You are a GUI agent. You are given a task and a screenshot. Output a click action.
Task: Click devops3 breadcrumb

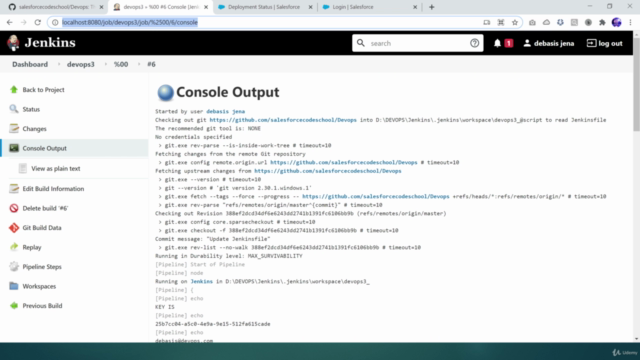(80, 64)
